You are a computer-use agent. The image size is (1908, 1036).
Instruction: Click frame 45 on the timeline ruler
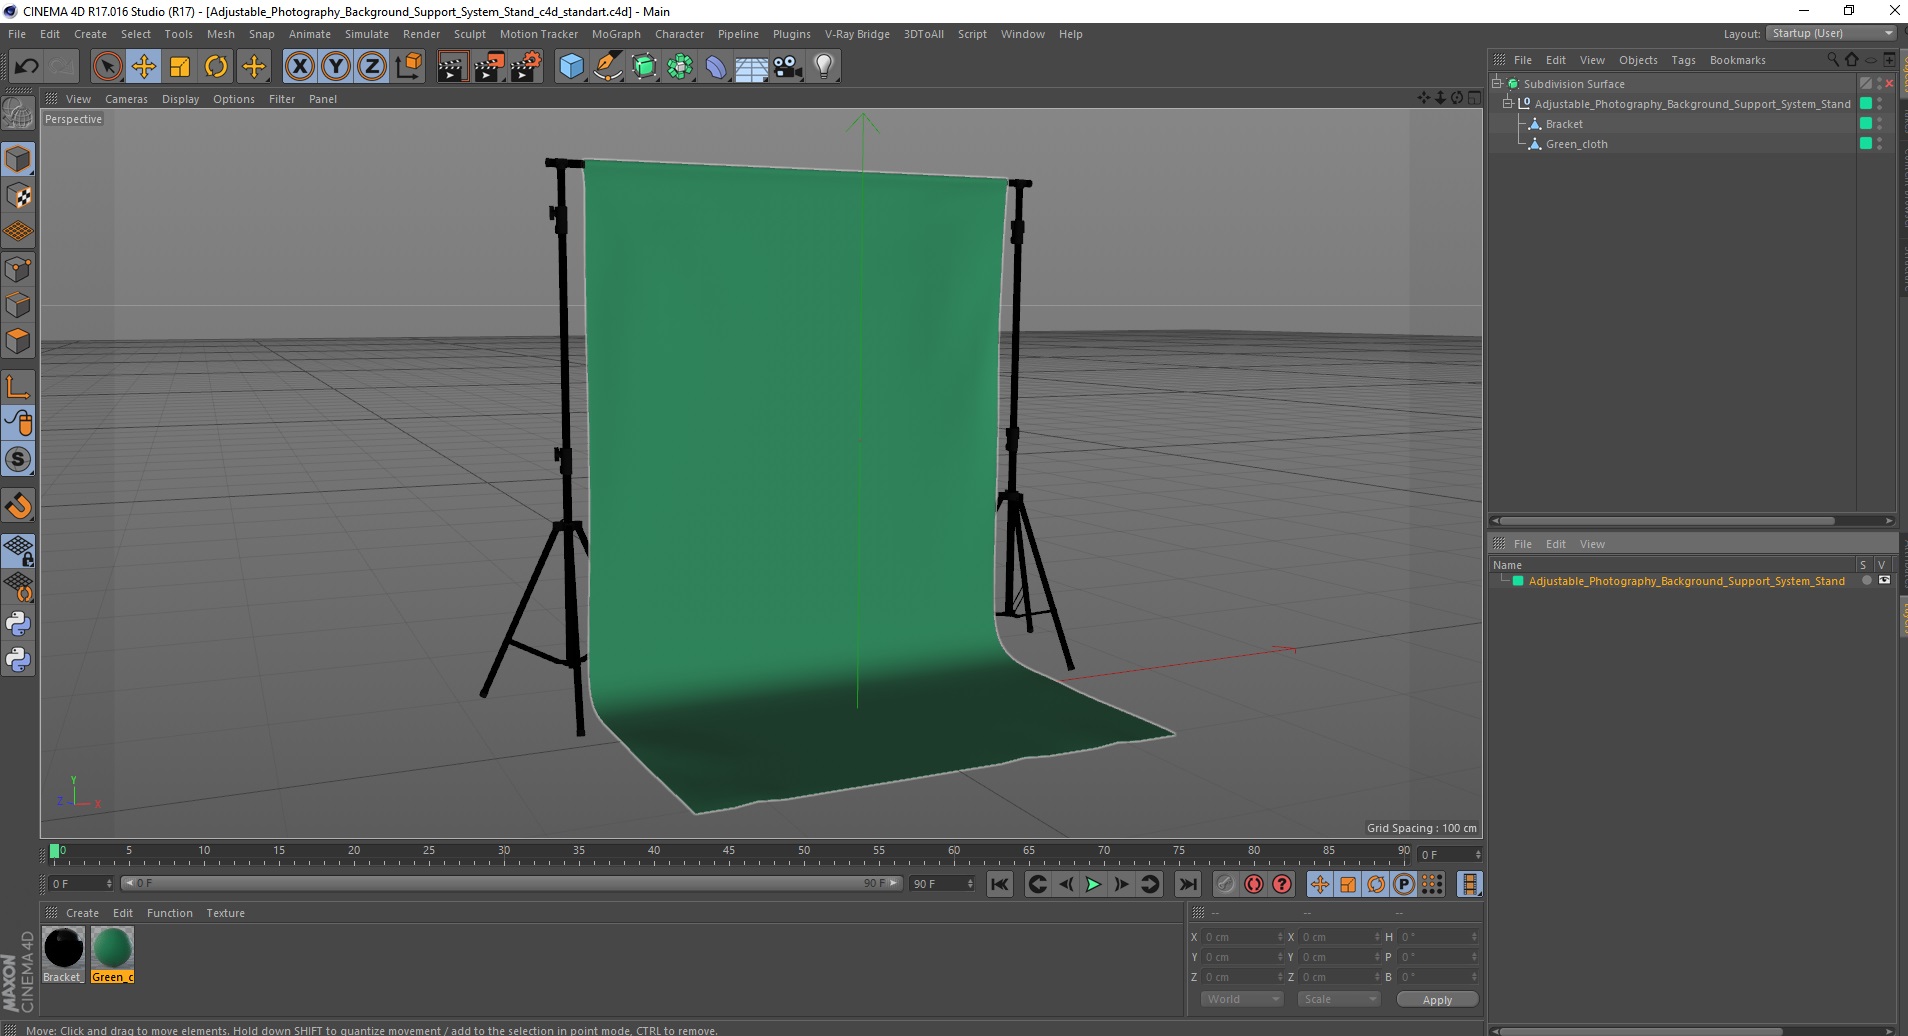pos(728,853)
